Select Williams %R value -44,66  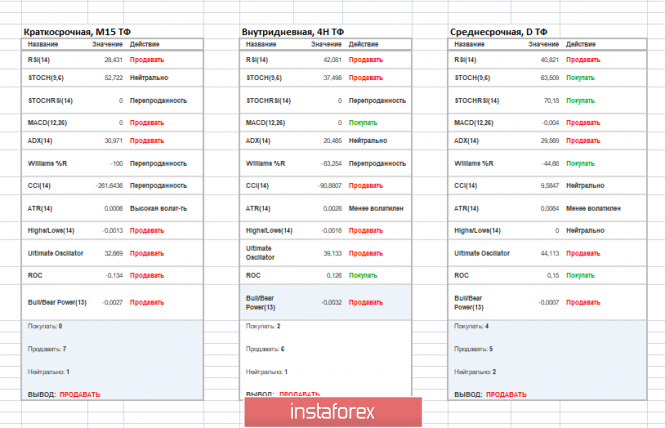pos(550,163)
